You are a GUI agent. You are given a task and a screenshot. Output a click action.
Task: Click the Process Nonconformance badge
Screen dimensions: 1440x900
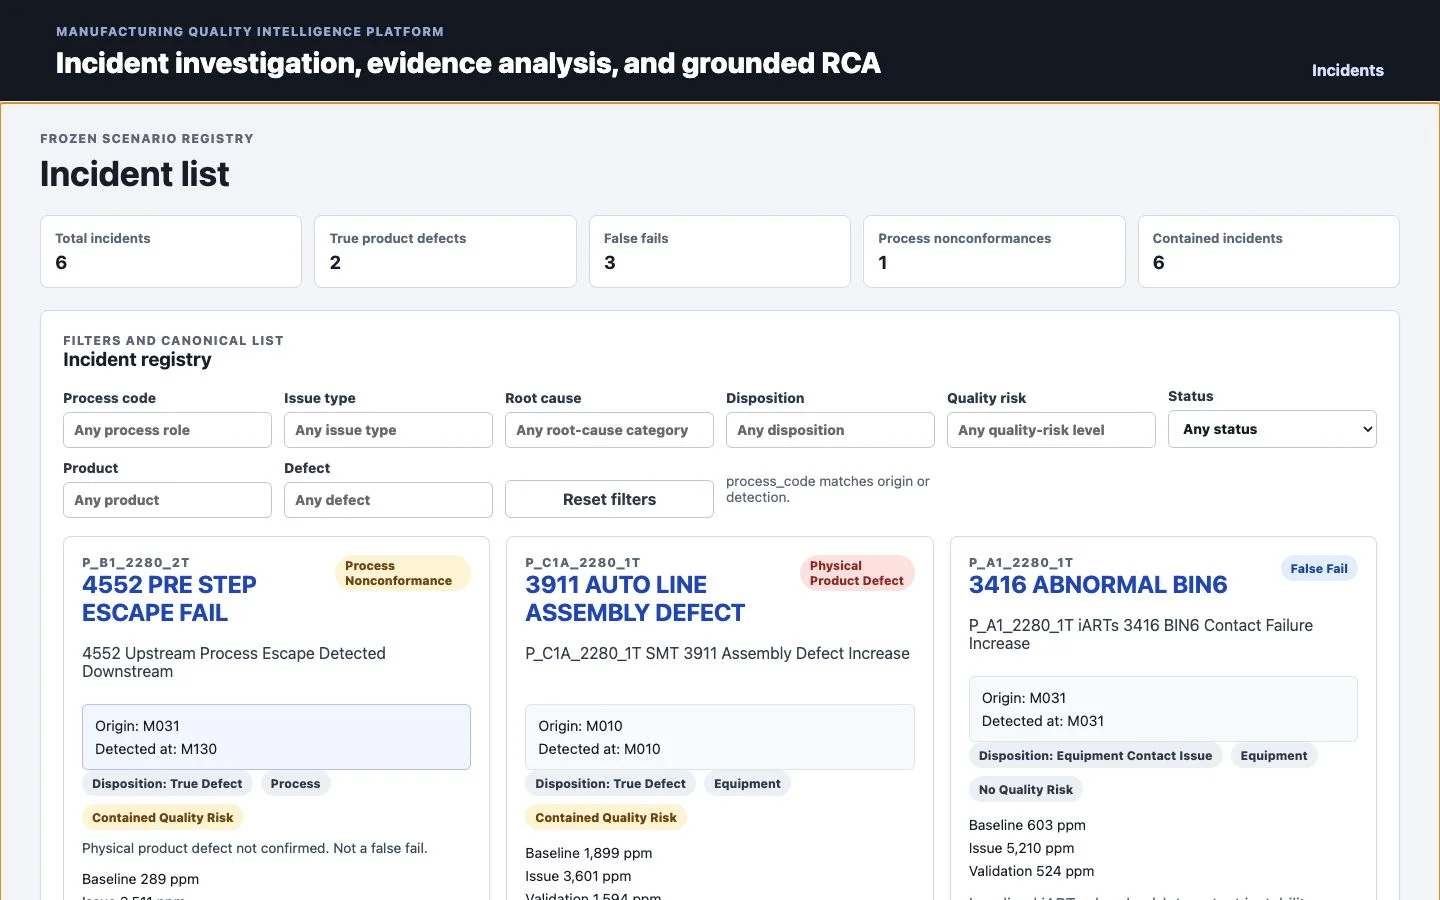(x=402, y=573)
